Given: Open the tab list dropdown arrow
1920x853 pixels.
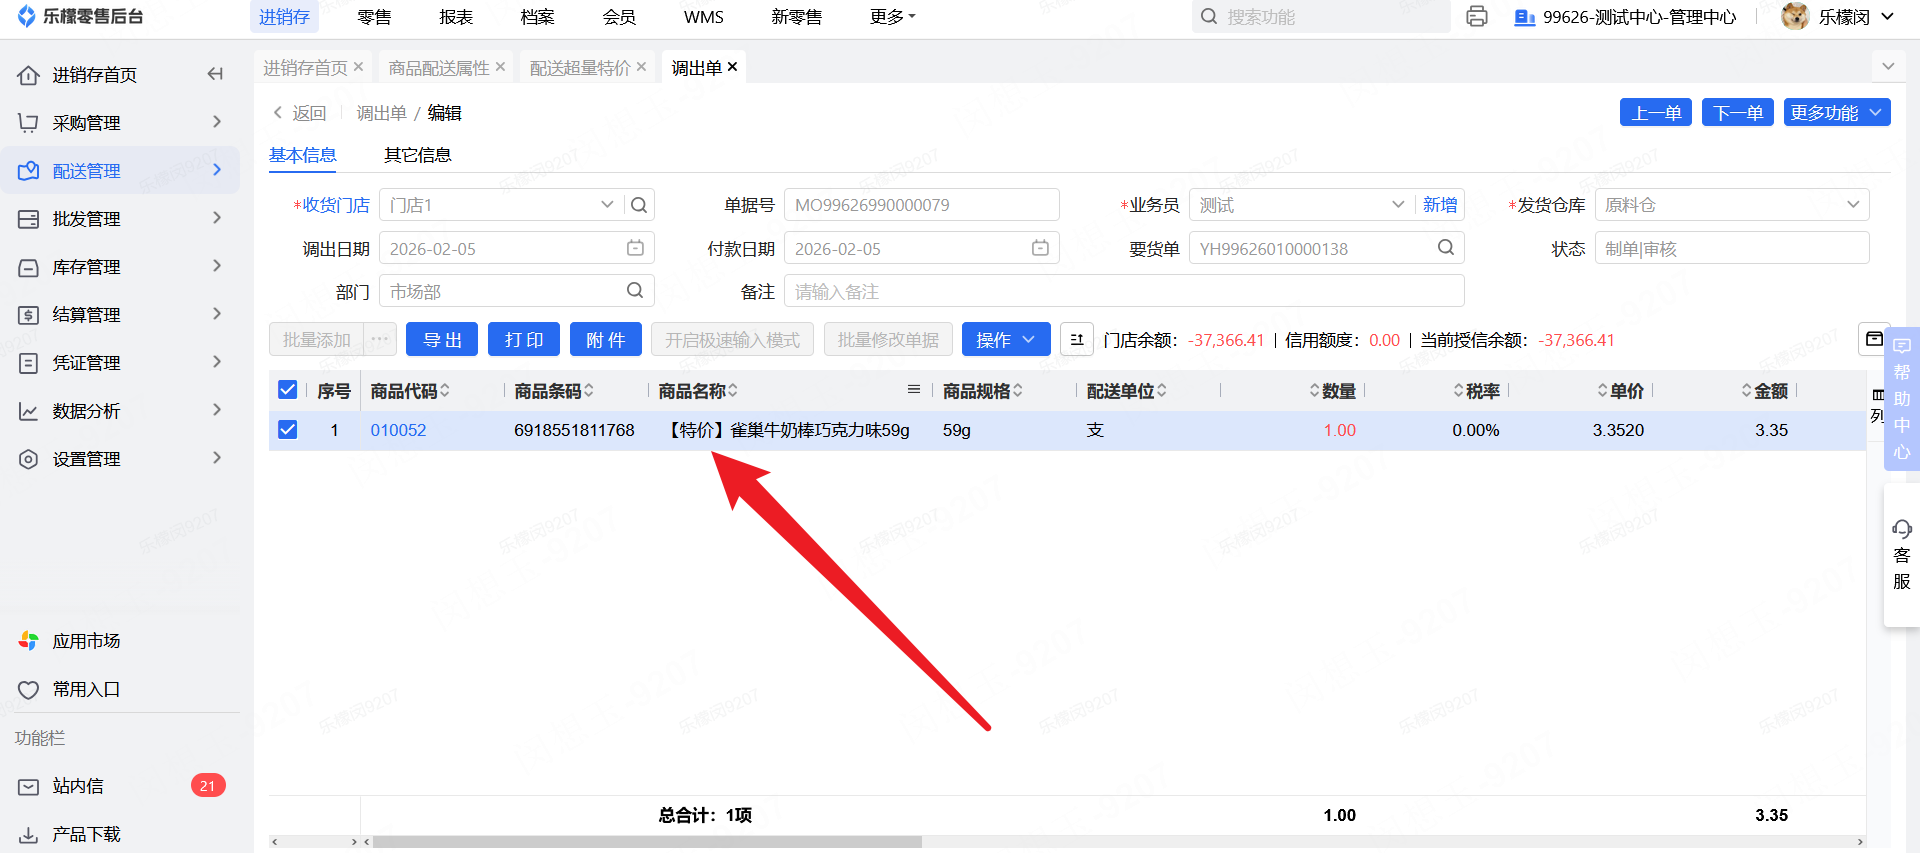Looking at the screenshot, I should [x=1888, y=67].
